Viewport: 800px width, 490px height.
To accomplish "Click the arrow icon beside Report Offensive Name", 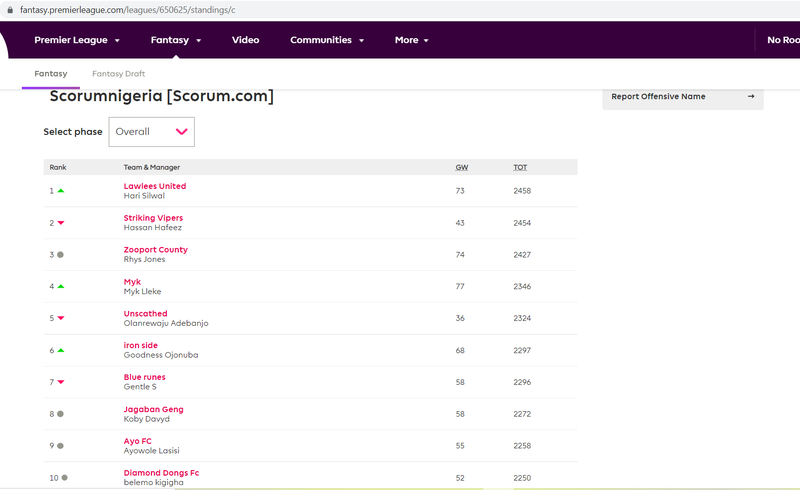I will 751,96.
